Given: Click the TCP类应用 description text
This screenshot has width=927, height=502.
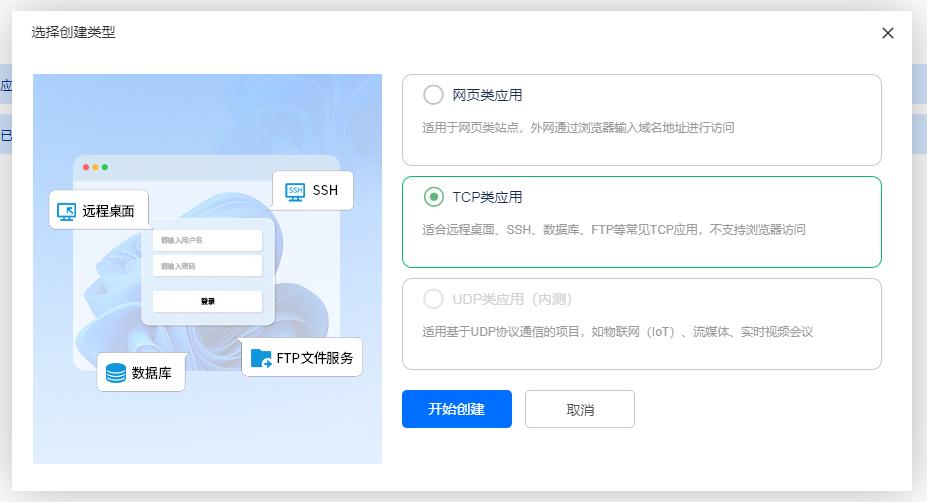Looking at the screenshot, I should point(614,229).
